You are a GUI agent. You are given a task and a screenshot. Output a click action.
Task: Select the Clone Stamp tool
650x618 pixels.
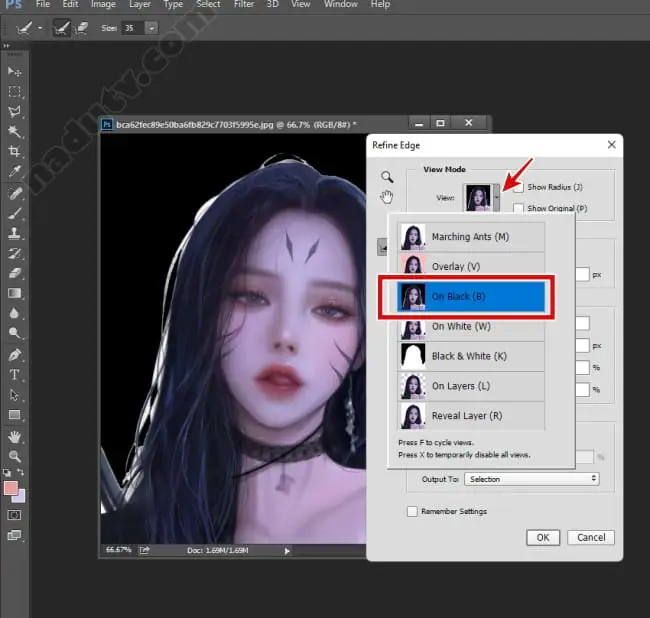[15, 233]
